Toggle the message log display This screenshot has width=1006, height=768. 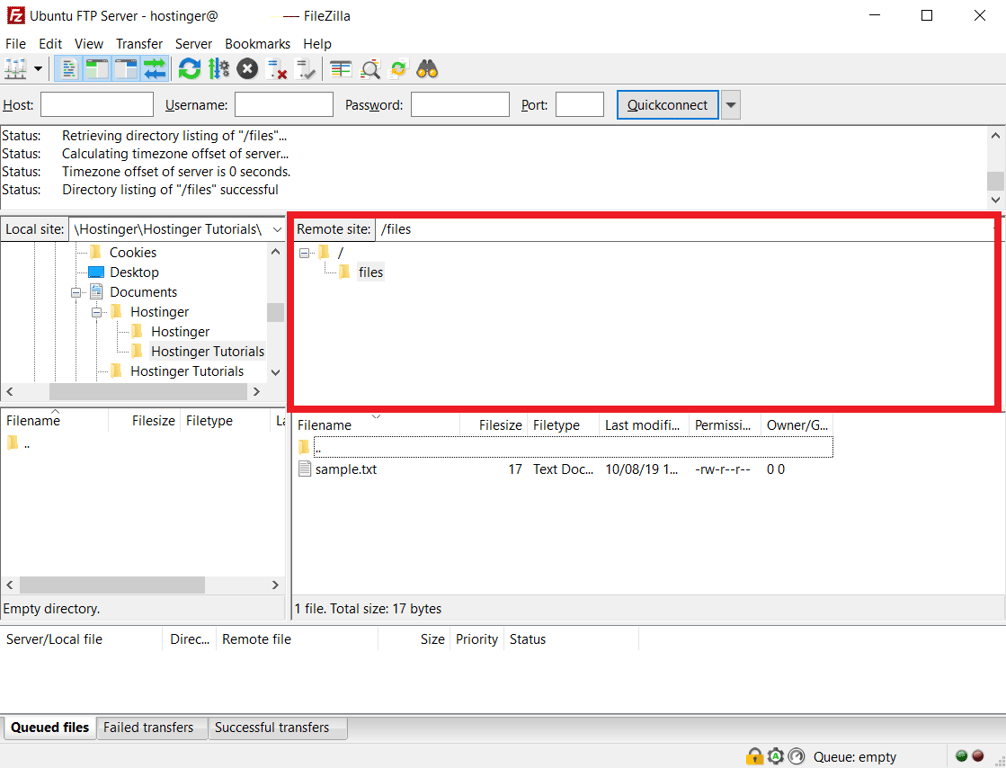click(x=67, y=68)
